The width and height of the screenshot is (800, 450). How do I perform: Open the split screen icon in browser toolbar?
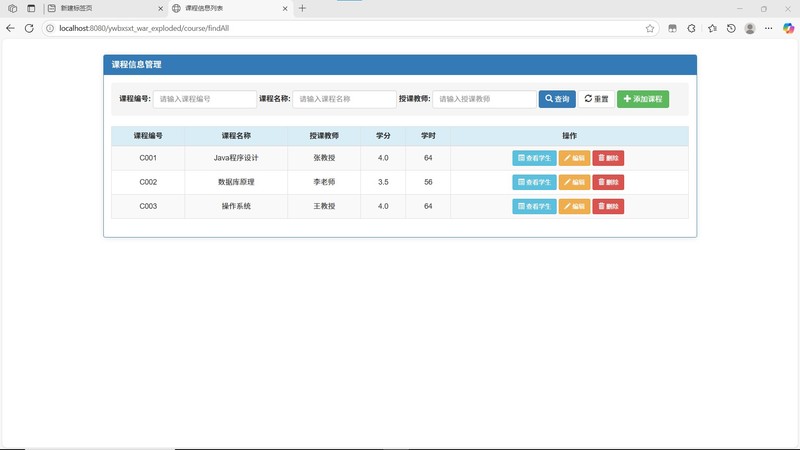(x=672, y=29)
